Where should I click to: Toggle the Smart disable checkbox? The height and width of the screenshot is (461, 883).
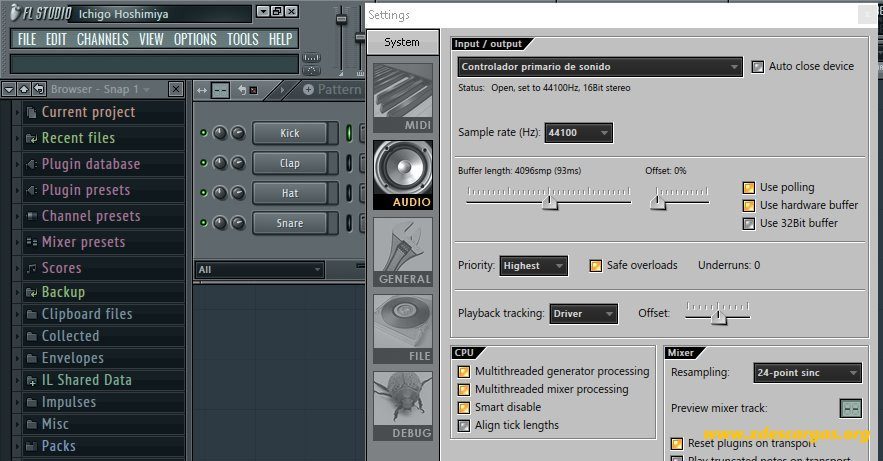pos(463,408)
